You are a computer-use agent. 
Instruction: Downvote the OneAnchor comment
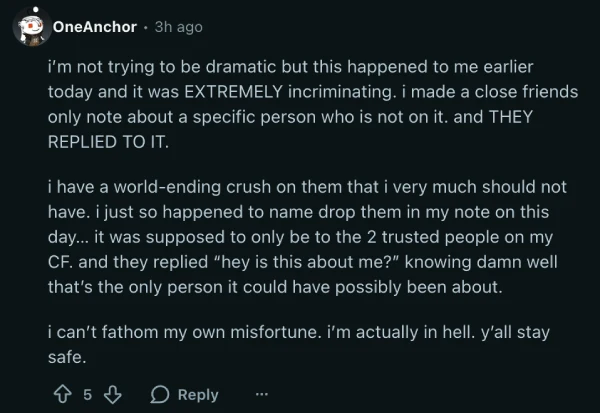(x=113, y=394)
